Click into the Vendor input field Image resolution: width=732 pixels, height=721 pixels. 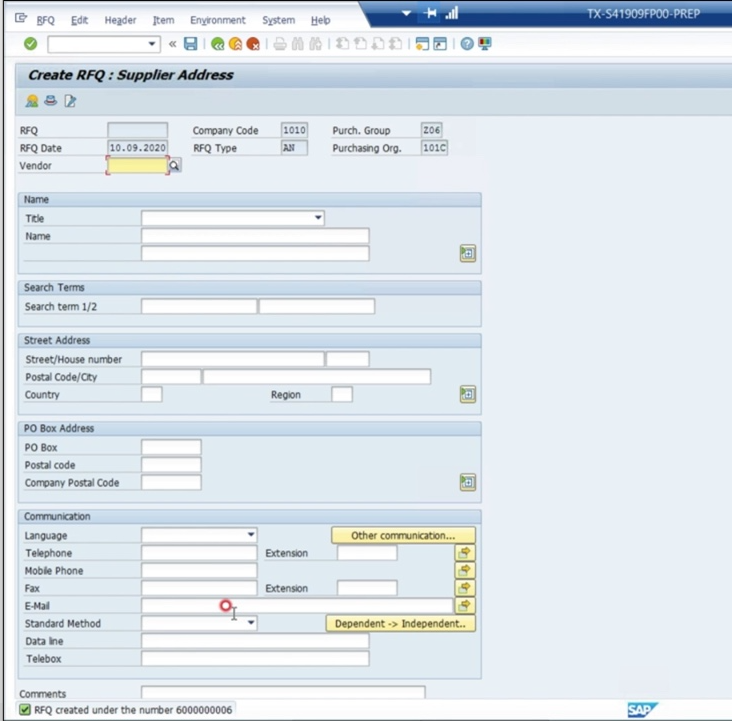[x=137, y=165]
